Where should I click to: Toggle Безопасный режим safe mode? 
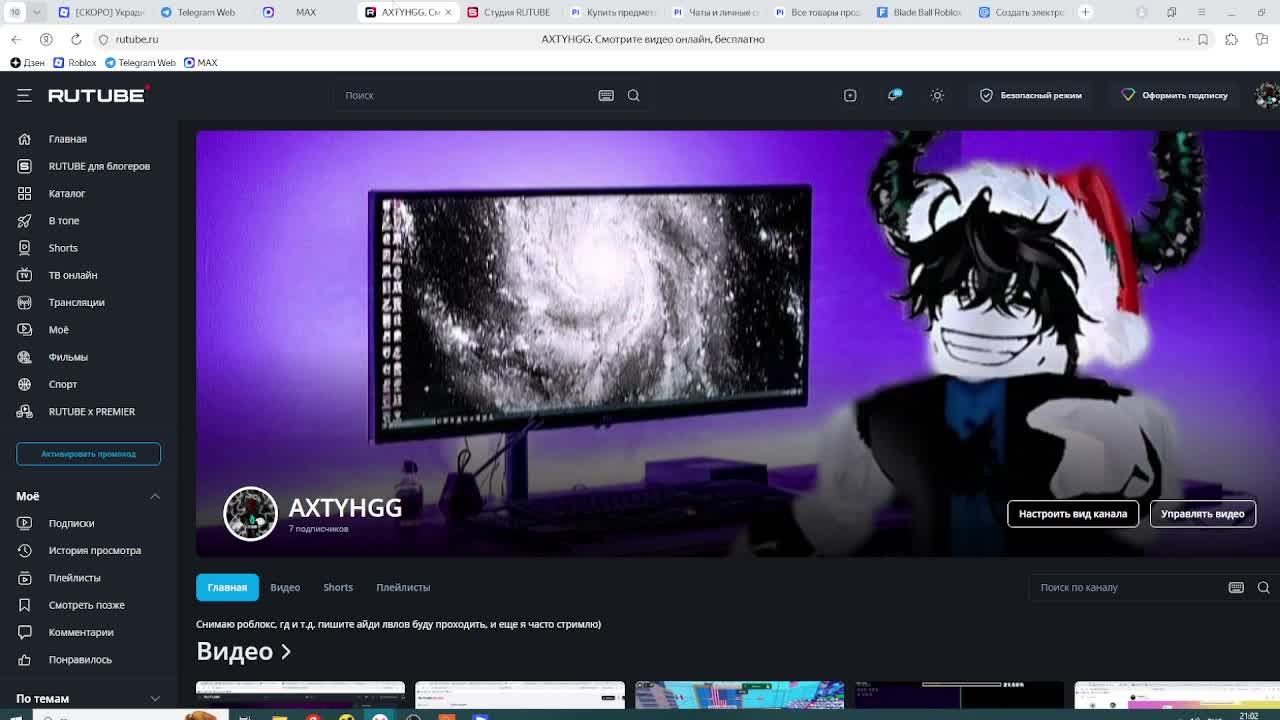coord(1030,95)
